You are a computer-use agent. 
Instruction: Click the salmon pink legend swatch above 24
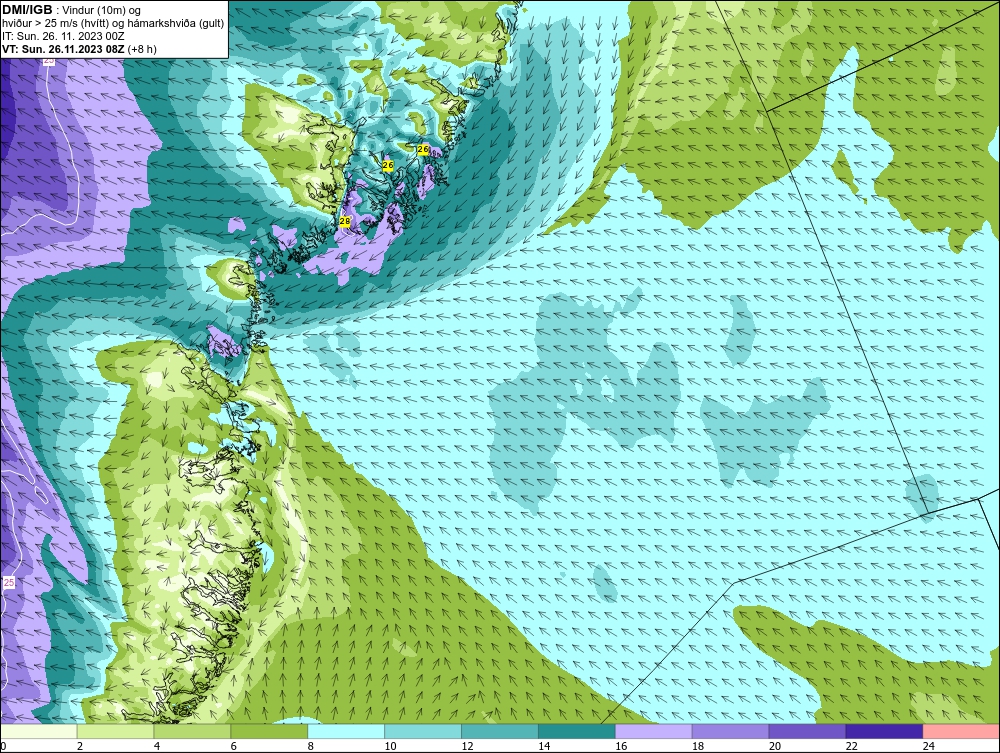pyautogui.click(x=961, y=731)
